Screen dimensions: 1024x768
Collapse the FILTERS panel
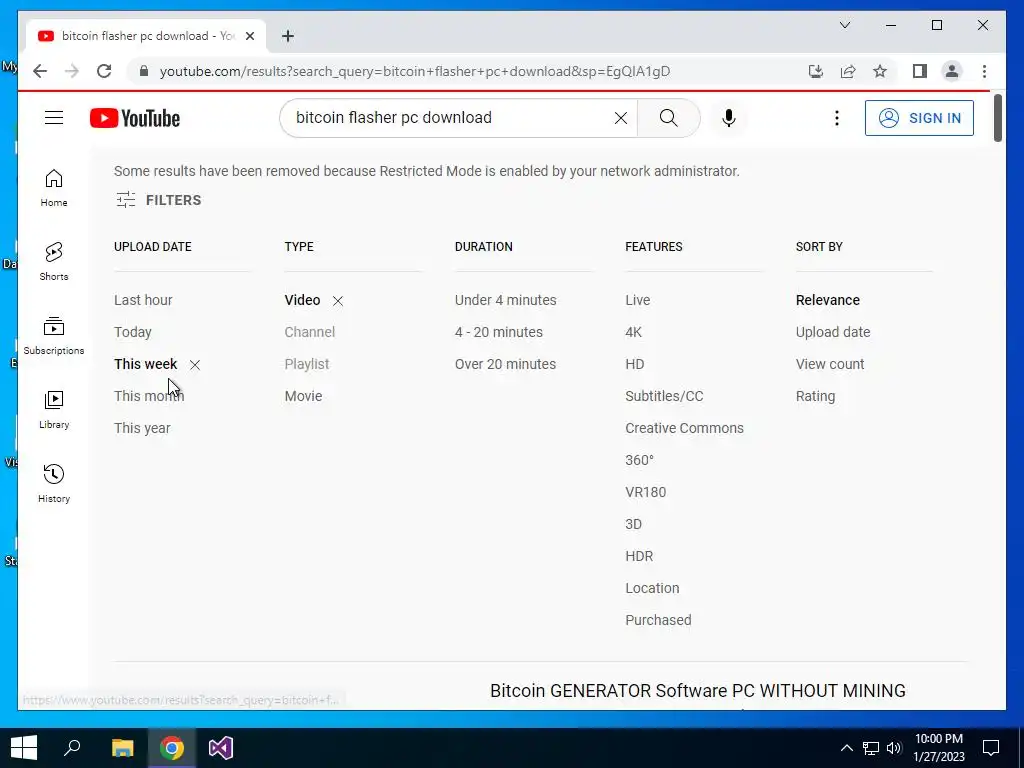click(158, 200)
